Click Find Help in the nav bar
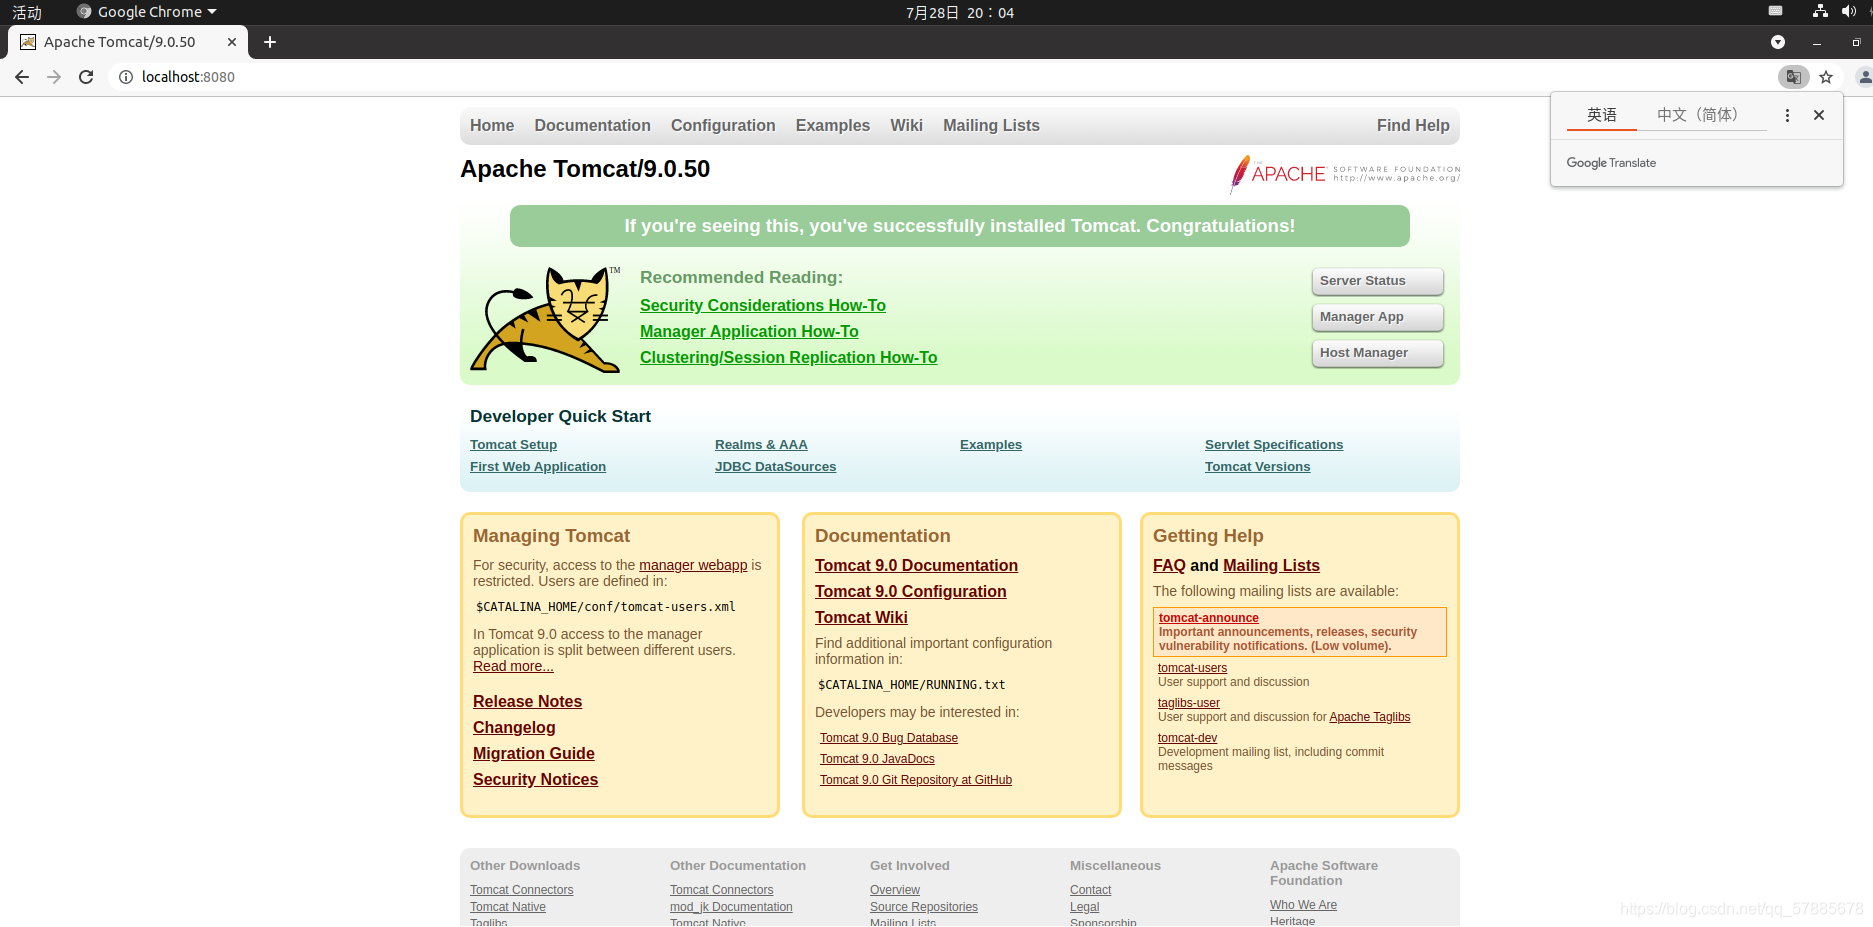The image size is (1873, 927). click(1413, 125)
